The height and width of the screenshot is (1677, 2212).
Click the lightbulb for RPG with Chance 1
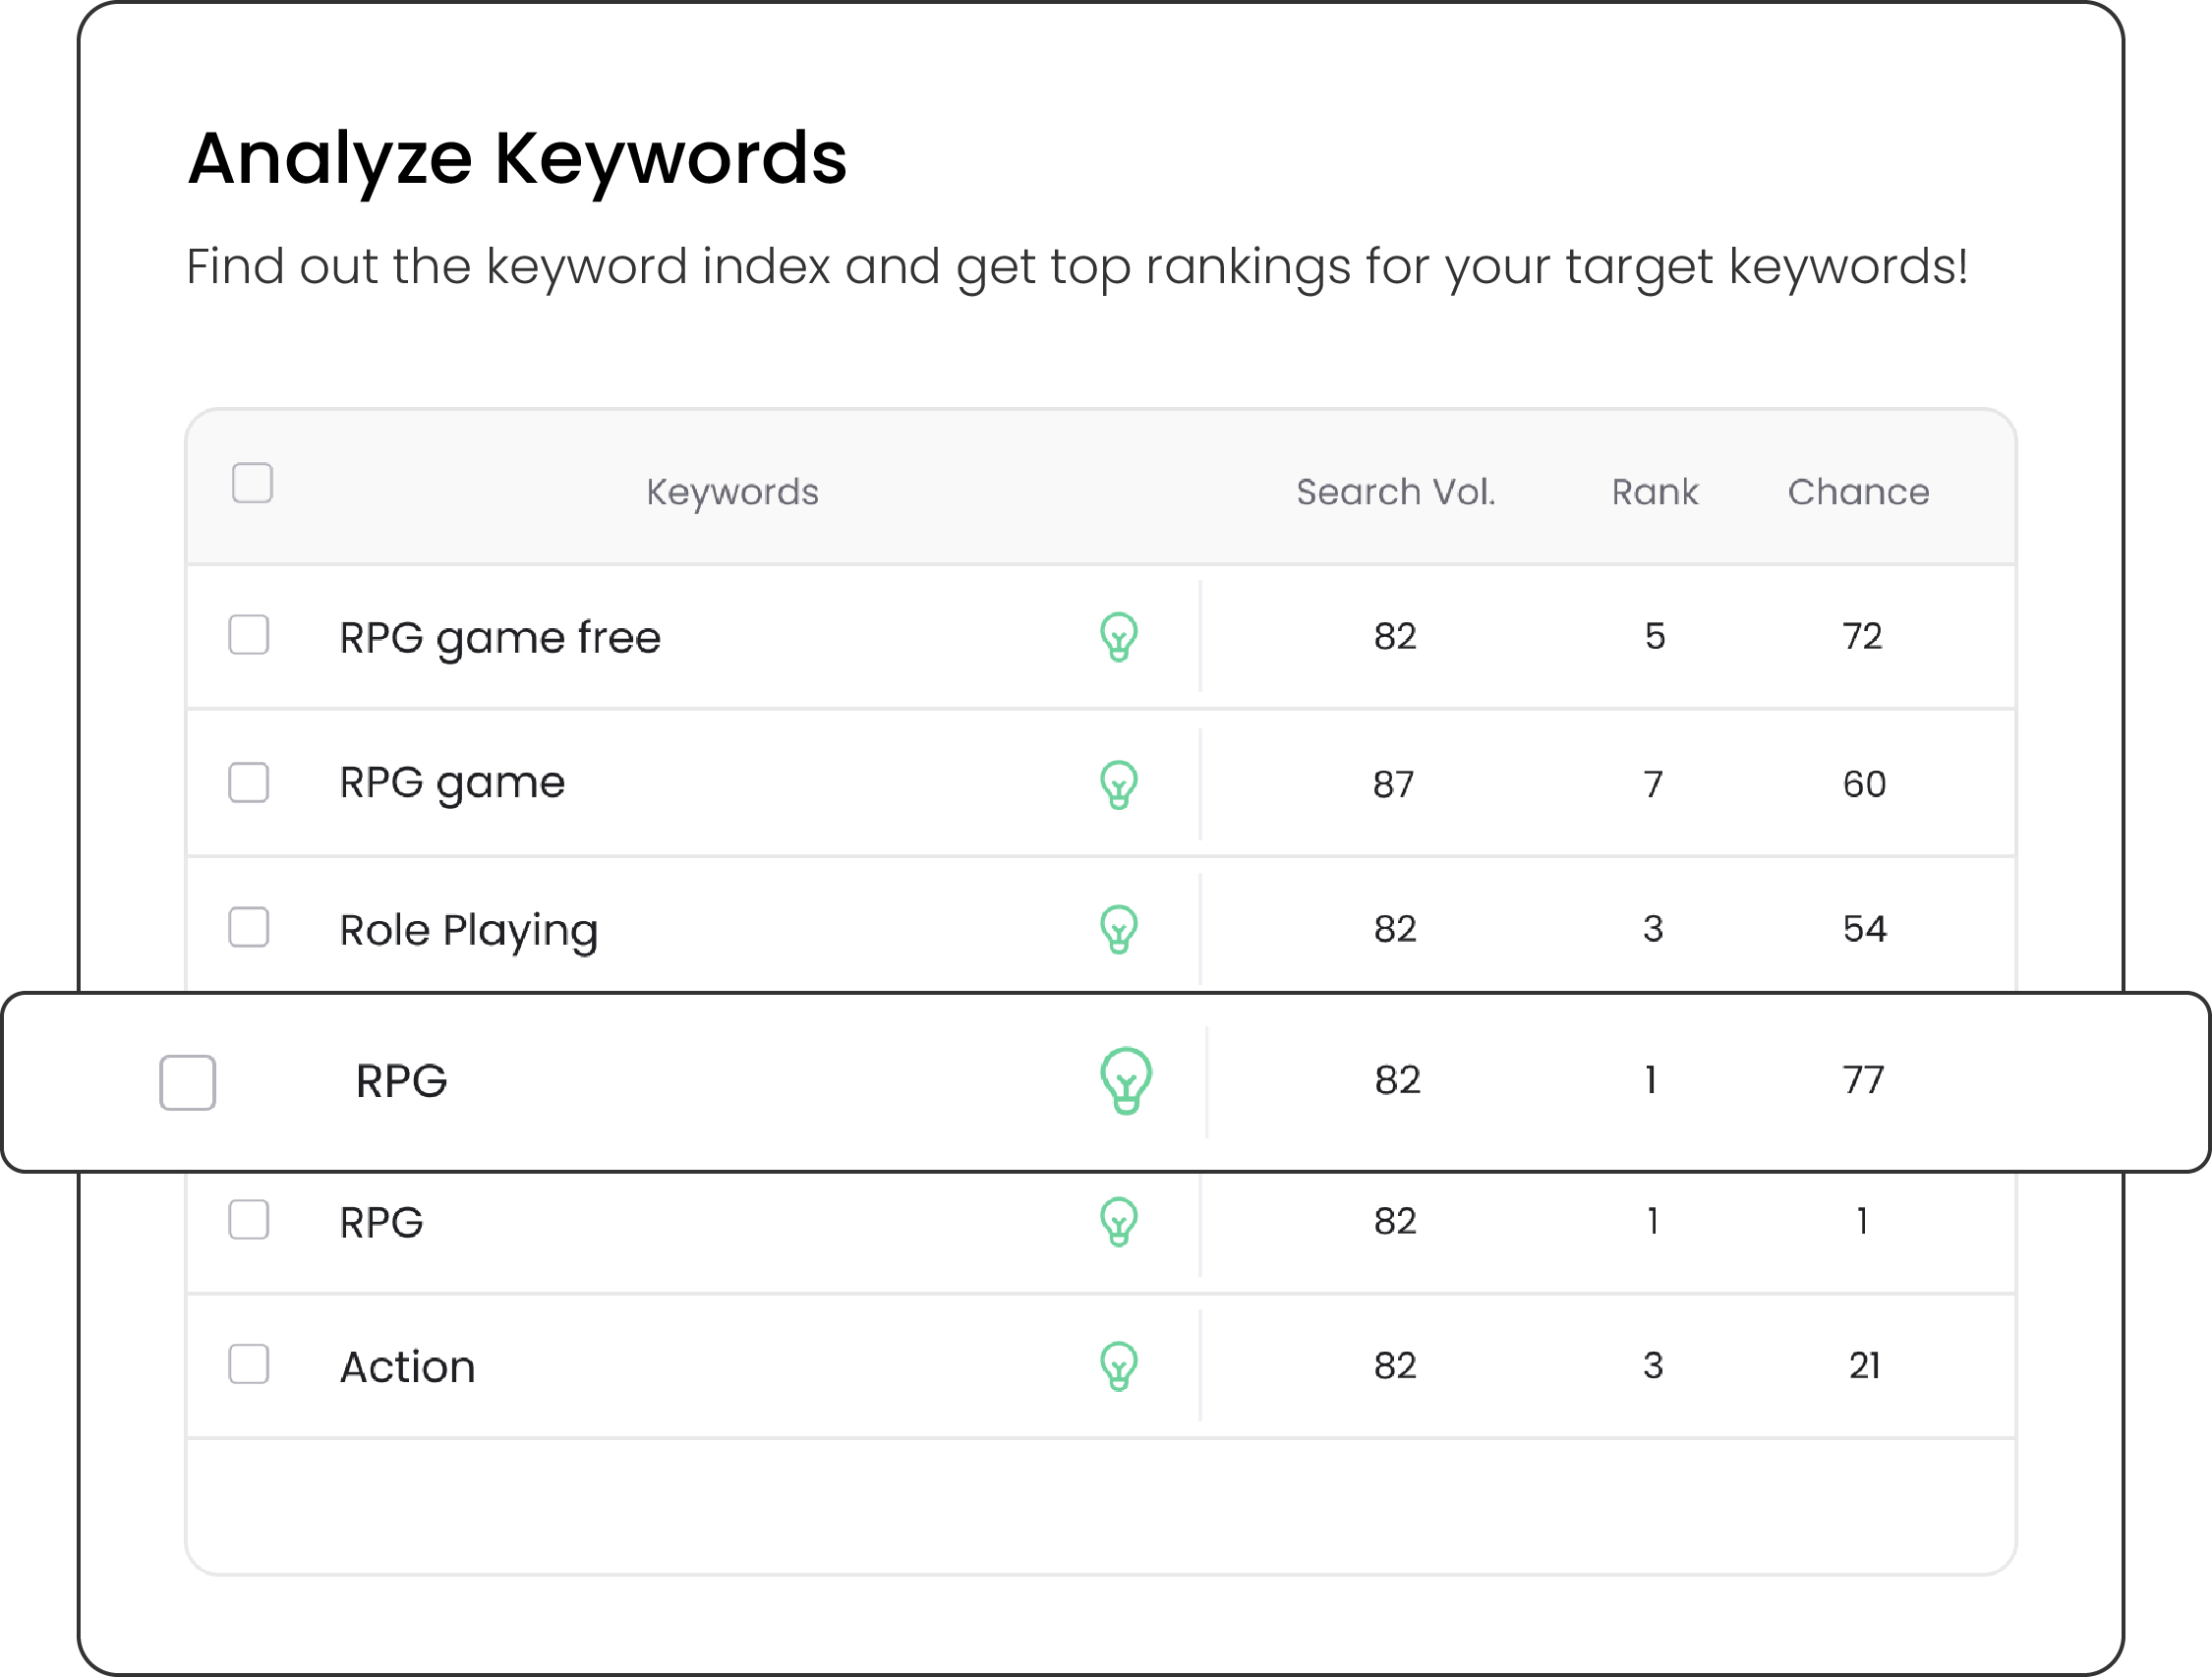[x=1119, y=1221]
